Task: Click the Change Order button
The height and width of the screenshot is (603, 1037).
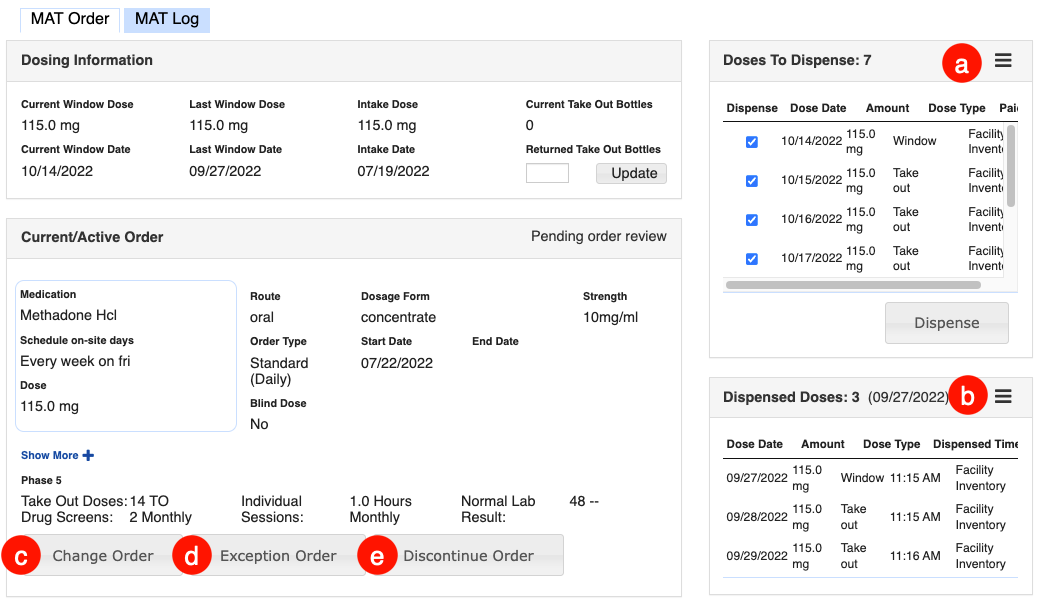Action: pyautogui.click(x=103, y=556)
